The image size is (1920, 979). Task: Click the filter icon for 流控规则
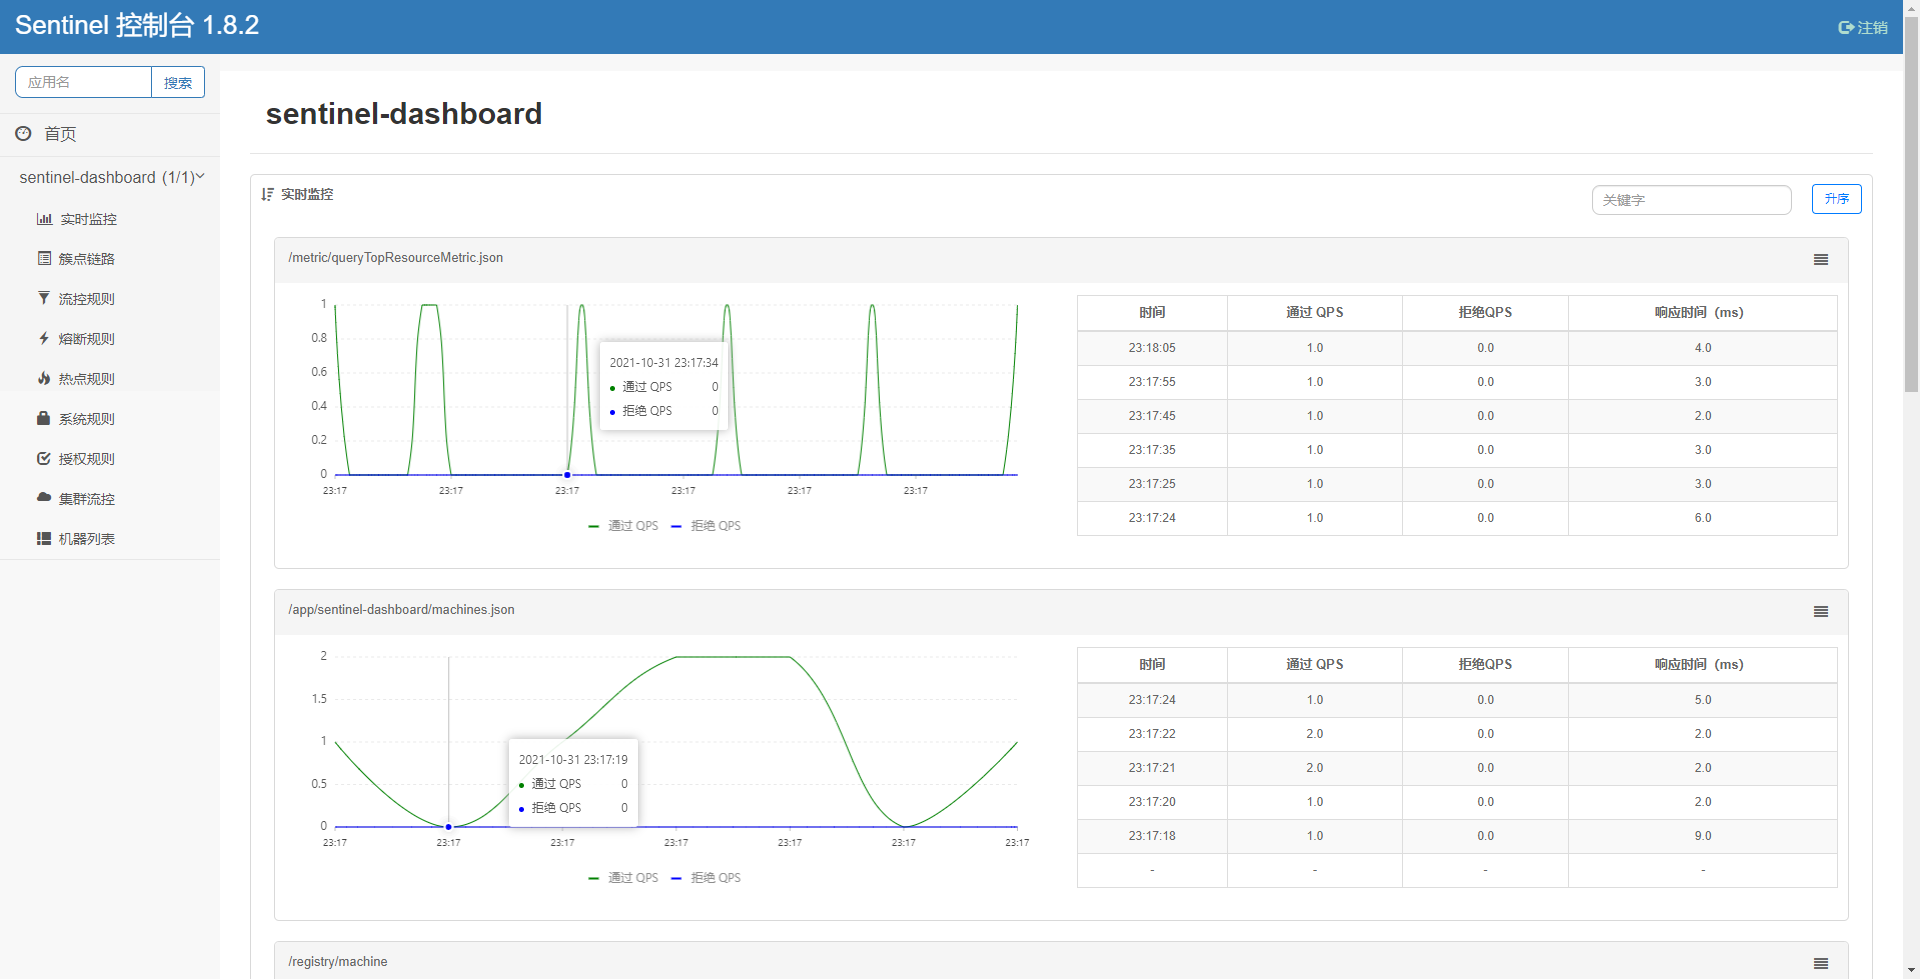point(44,298)
